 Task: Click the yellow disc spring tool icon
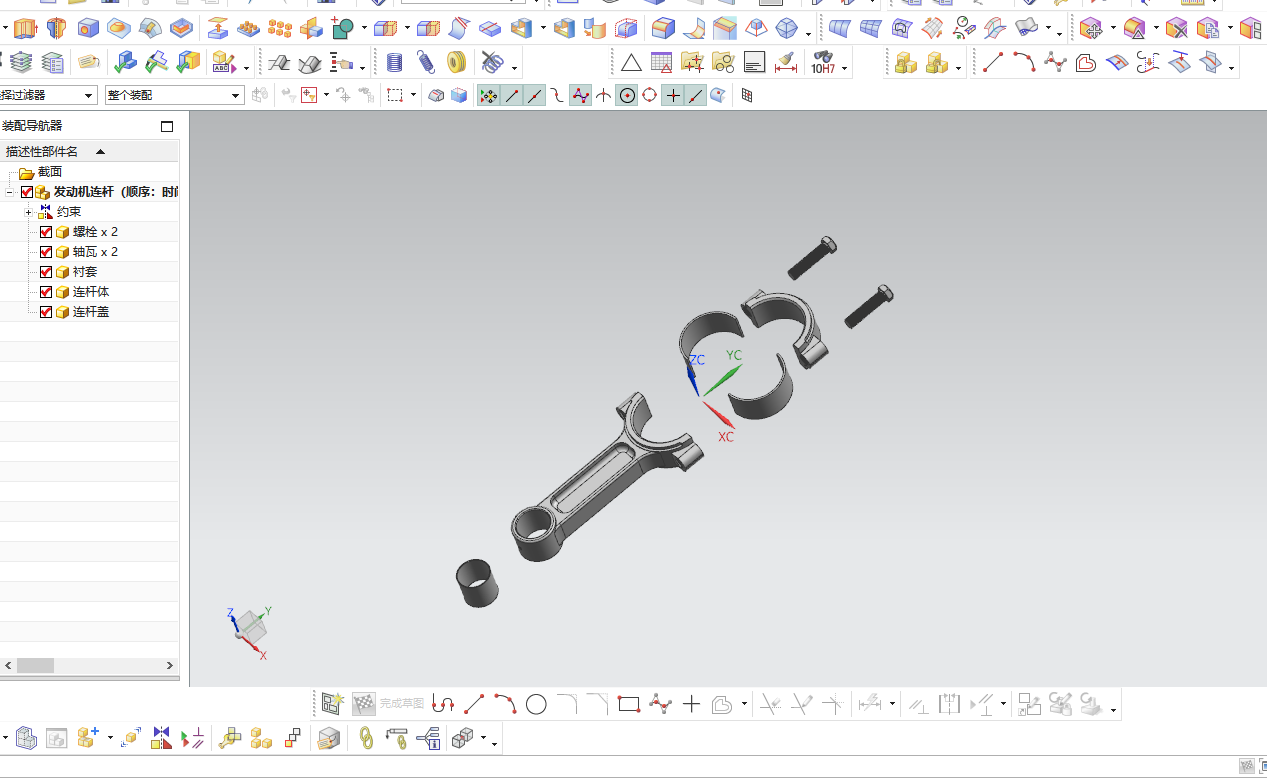click(x=457, y=63)
